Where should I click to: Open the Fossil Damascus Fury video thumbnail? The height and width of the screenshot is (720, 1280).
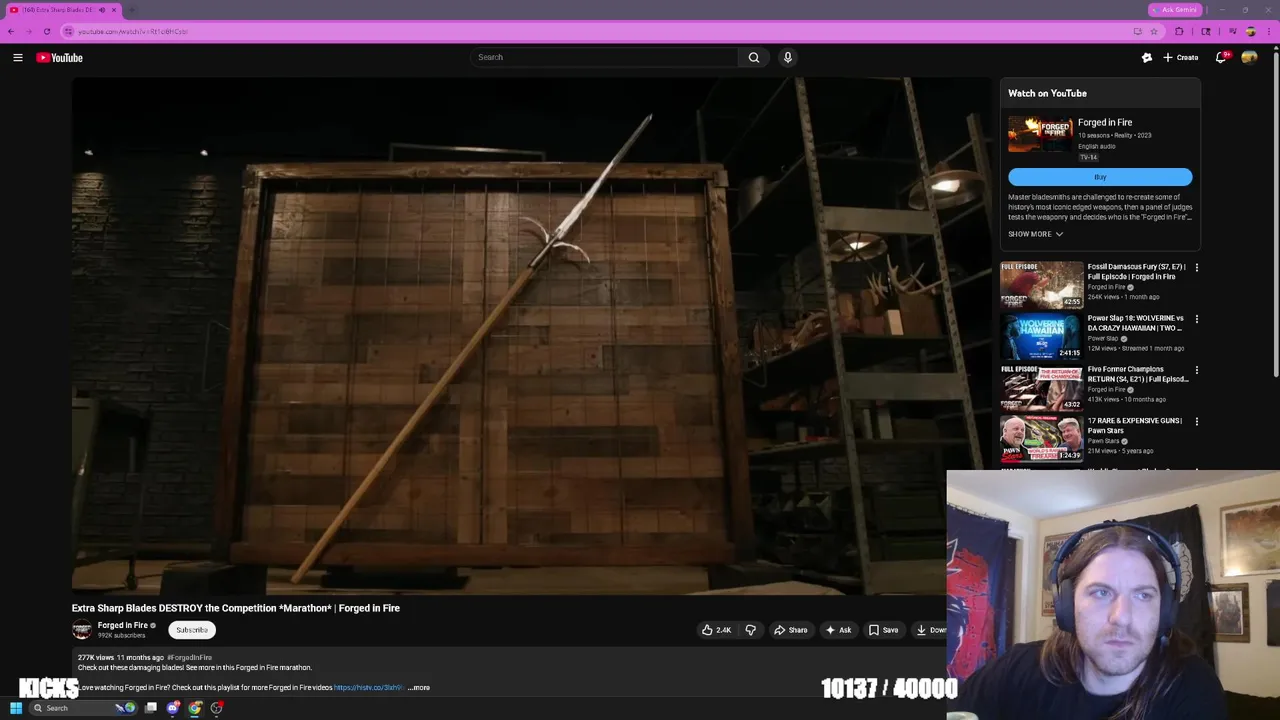pos(1041,286)
